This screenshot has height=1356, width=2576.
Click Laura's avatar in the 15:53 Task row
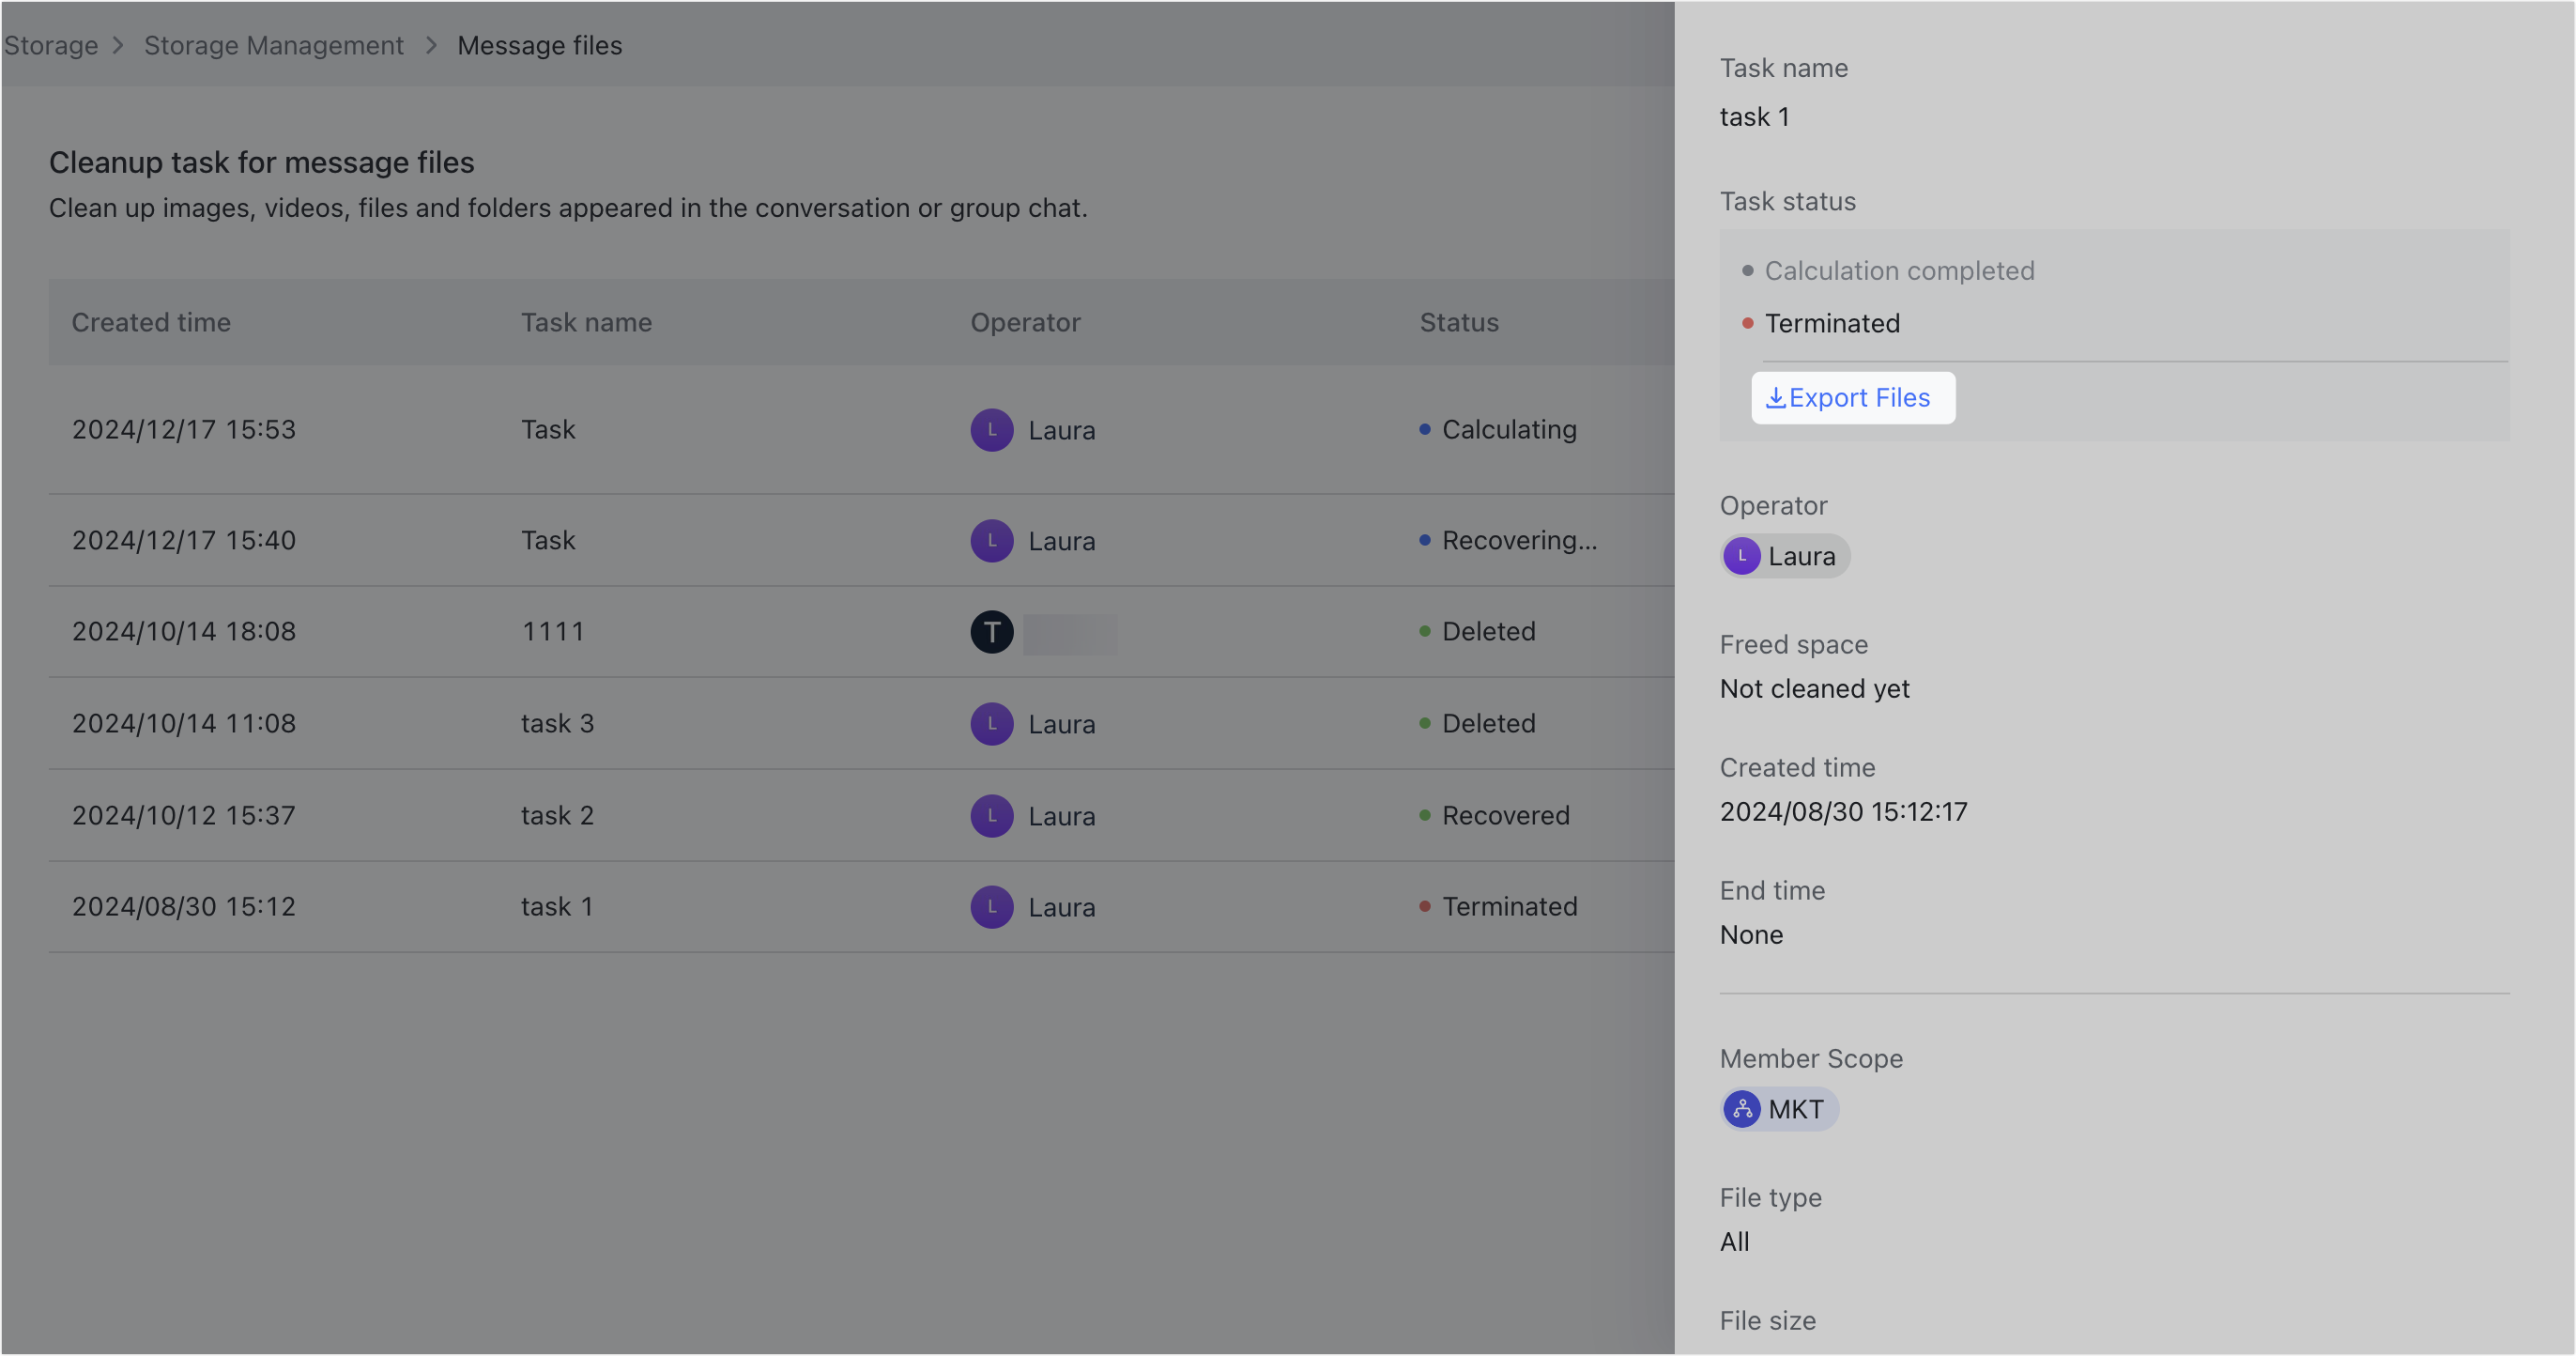click(x=992, y=430)
